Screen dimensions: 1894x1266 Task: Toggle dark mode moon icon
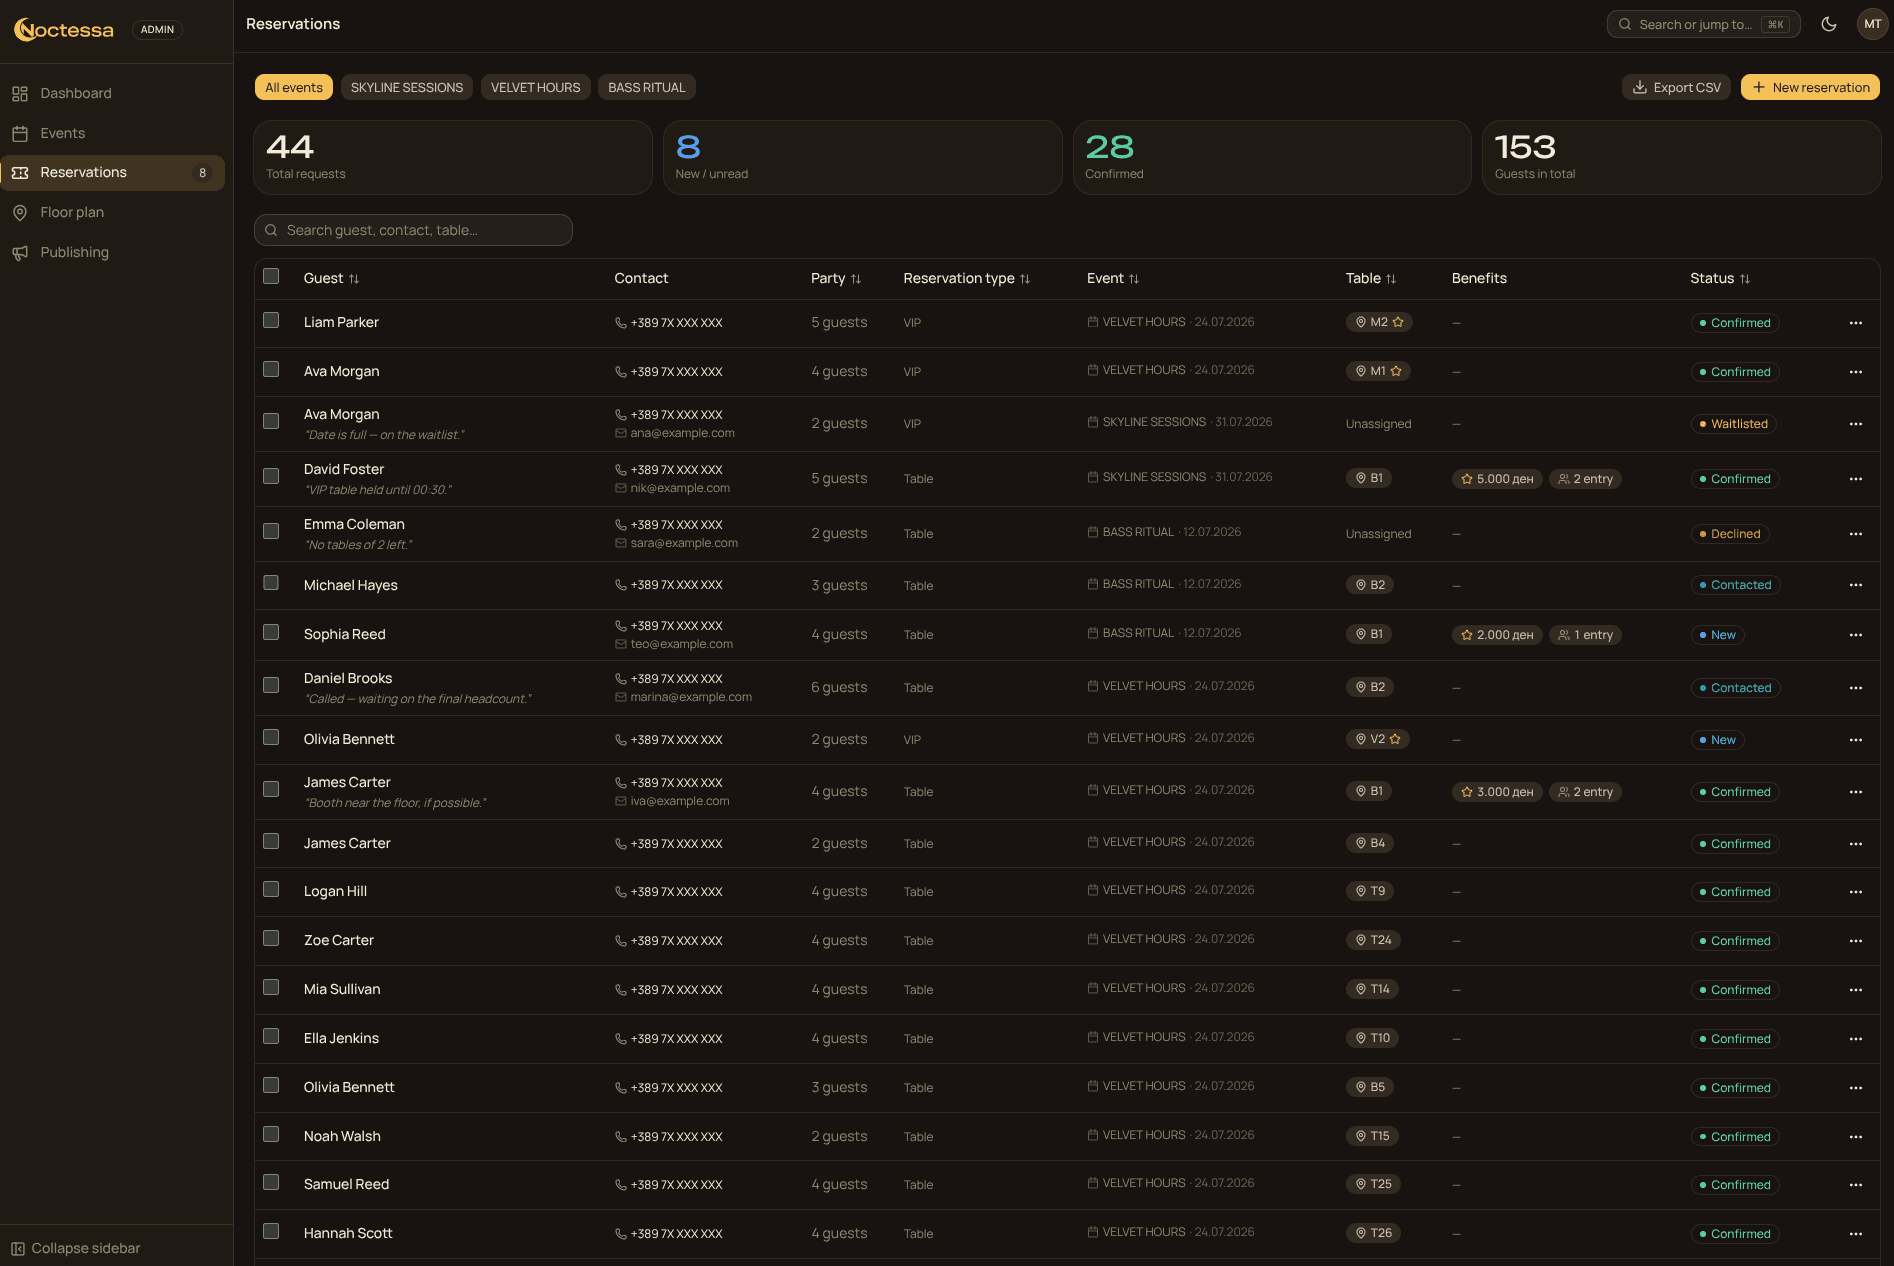click(1829, 24)
